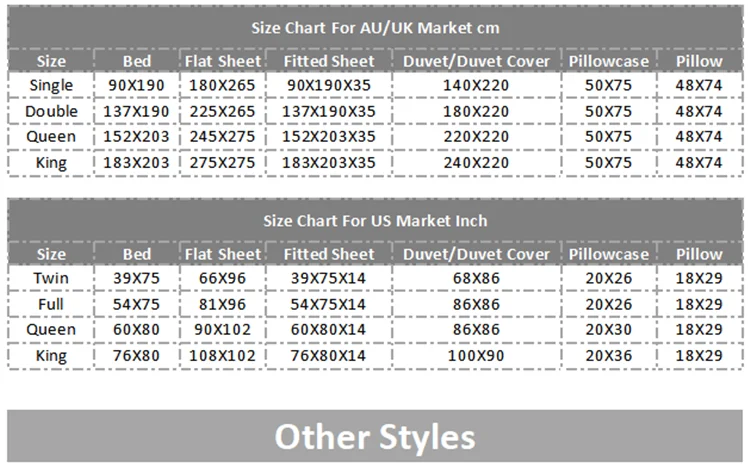Click the 180X265 flat sheet cell
750x467 pixels.
pos(224,85)
